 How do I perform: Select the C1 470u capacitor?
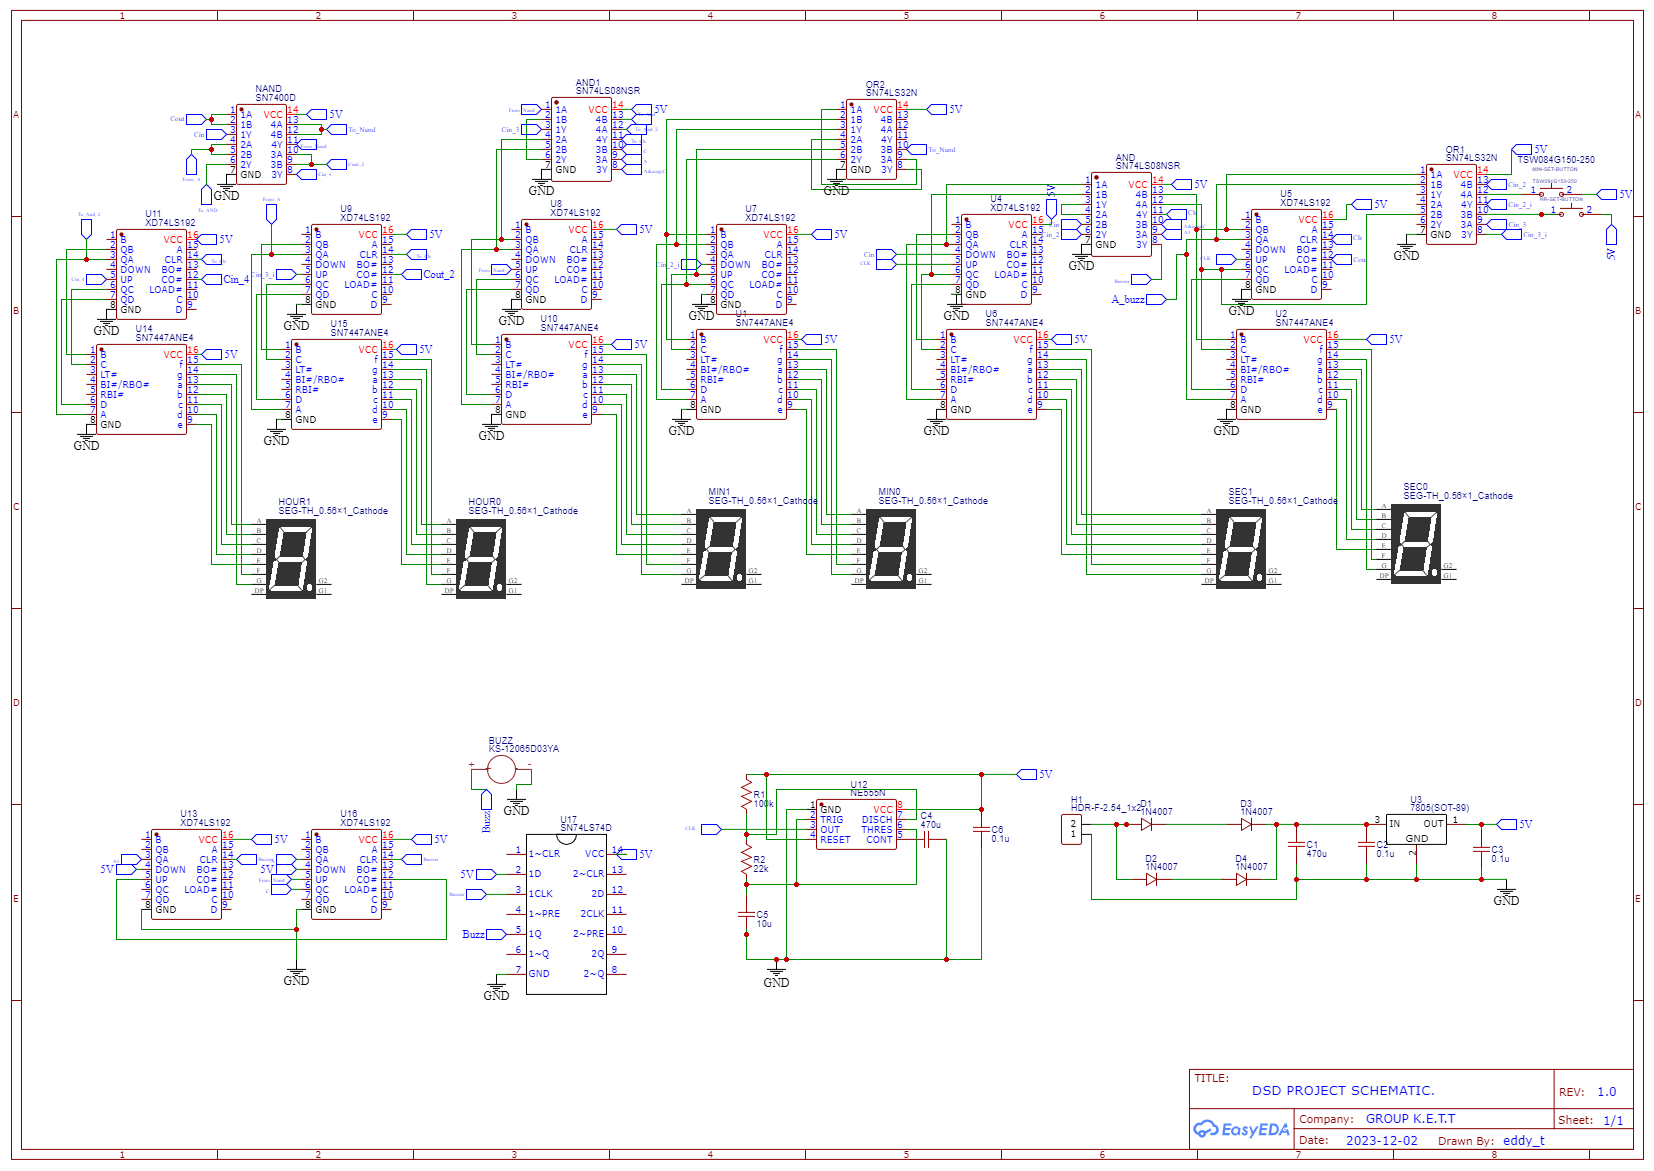pyautogui.click(x=1296, y=844)
